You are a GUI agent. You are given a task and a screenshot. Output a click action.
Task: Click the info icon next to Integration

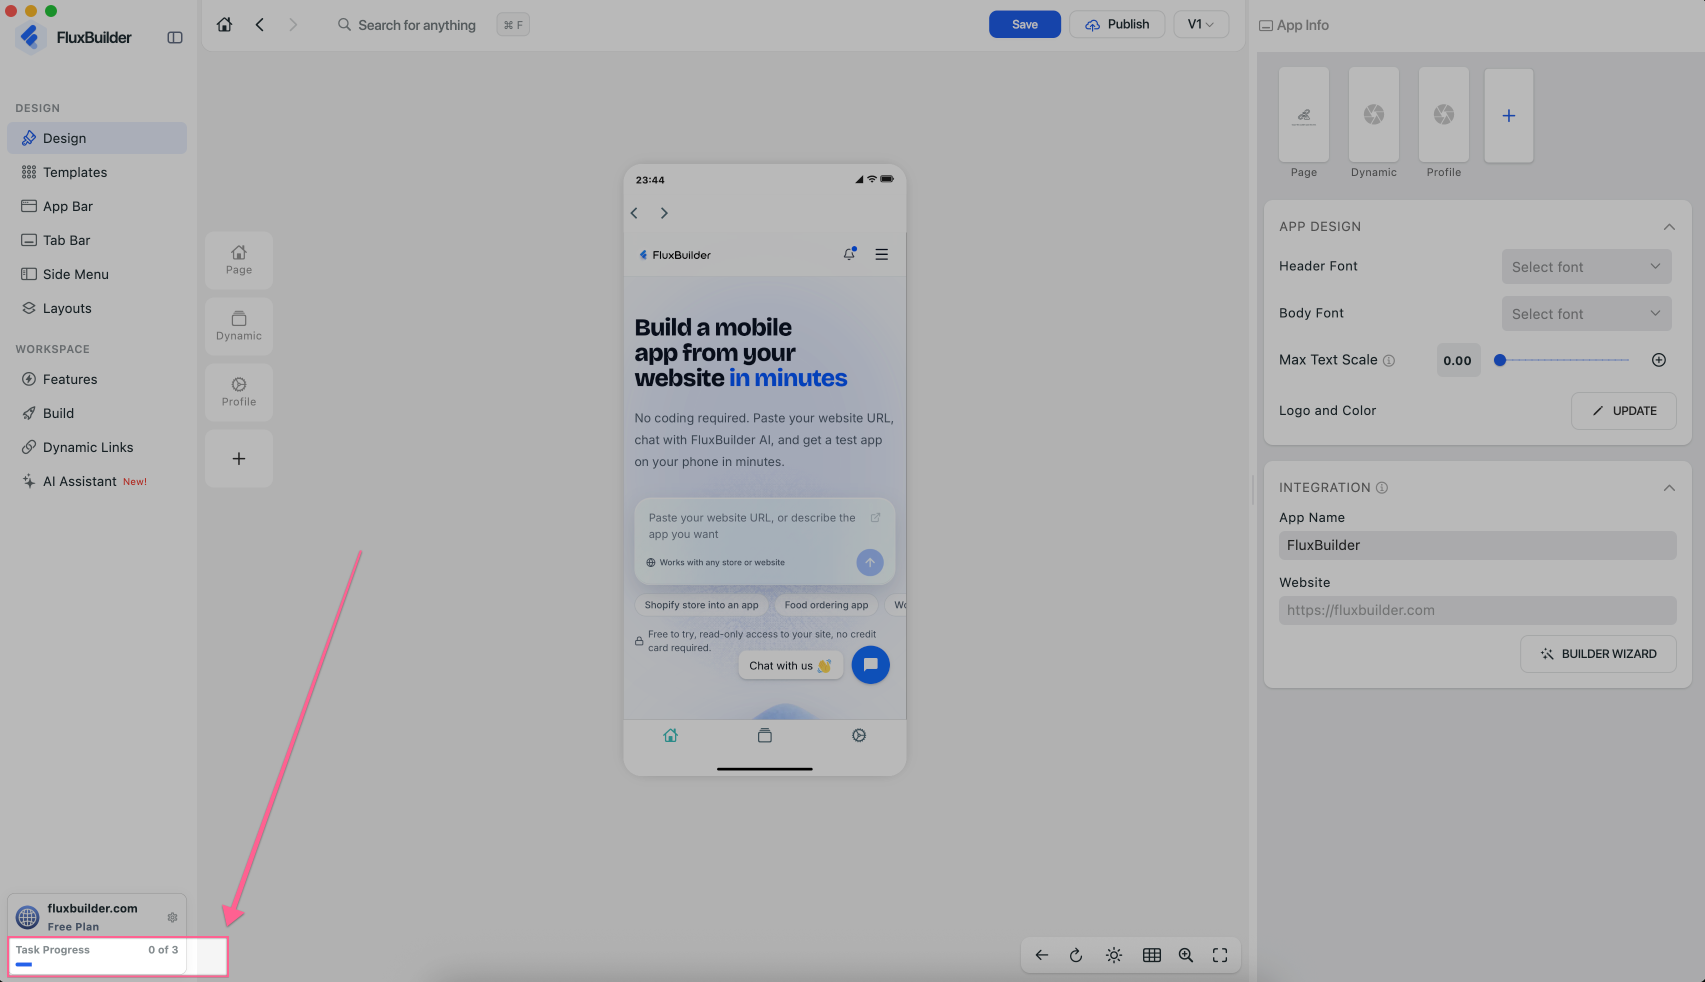click(1382, 488)
